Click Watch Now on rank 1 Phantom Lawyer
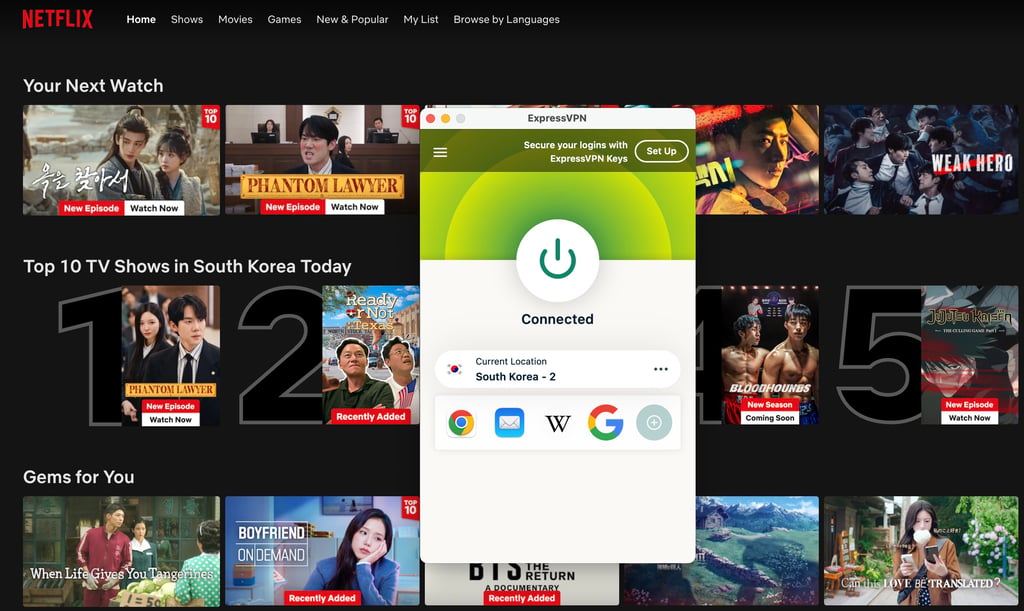This screenshot has height=611, width=1024. click(x=170, y=420)
